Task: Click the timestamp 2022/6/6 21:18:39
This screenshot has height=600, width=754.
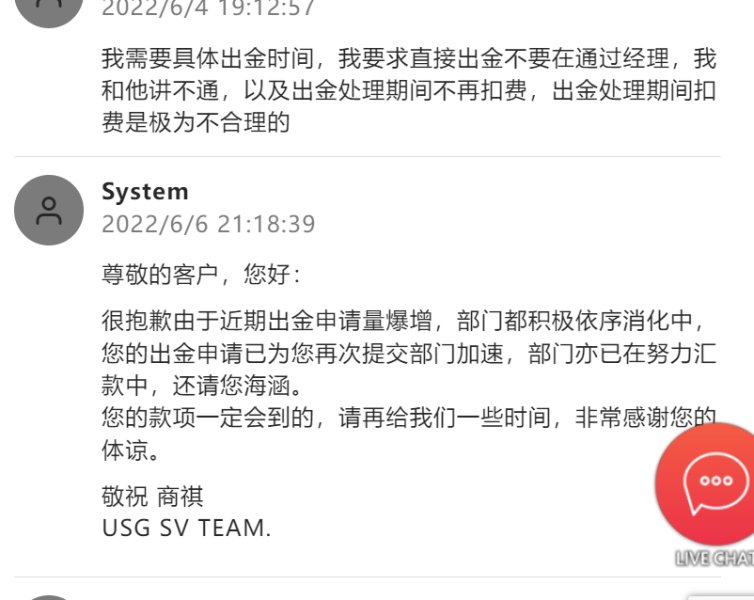Action: [208, 224]
